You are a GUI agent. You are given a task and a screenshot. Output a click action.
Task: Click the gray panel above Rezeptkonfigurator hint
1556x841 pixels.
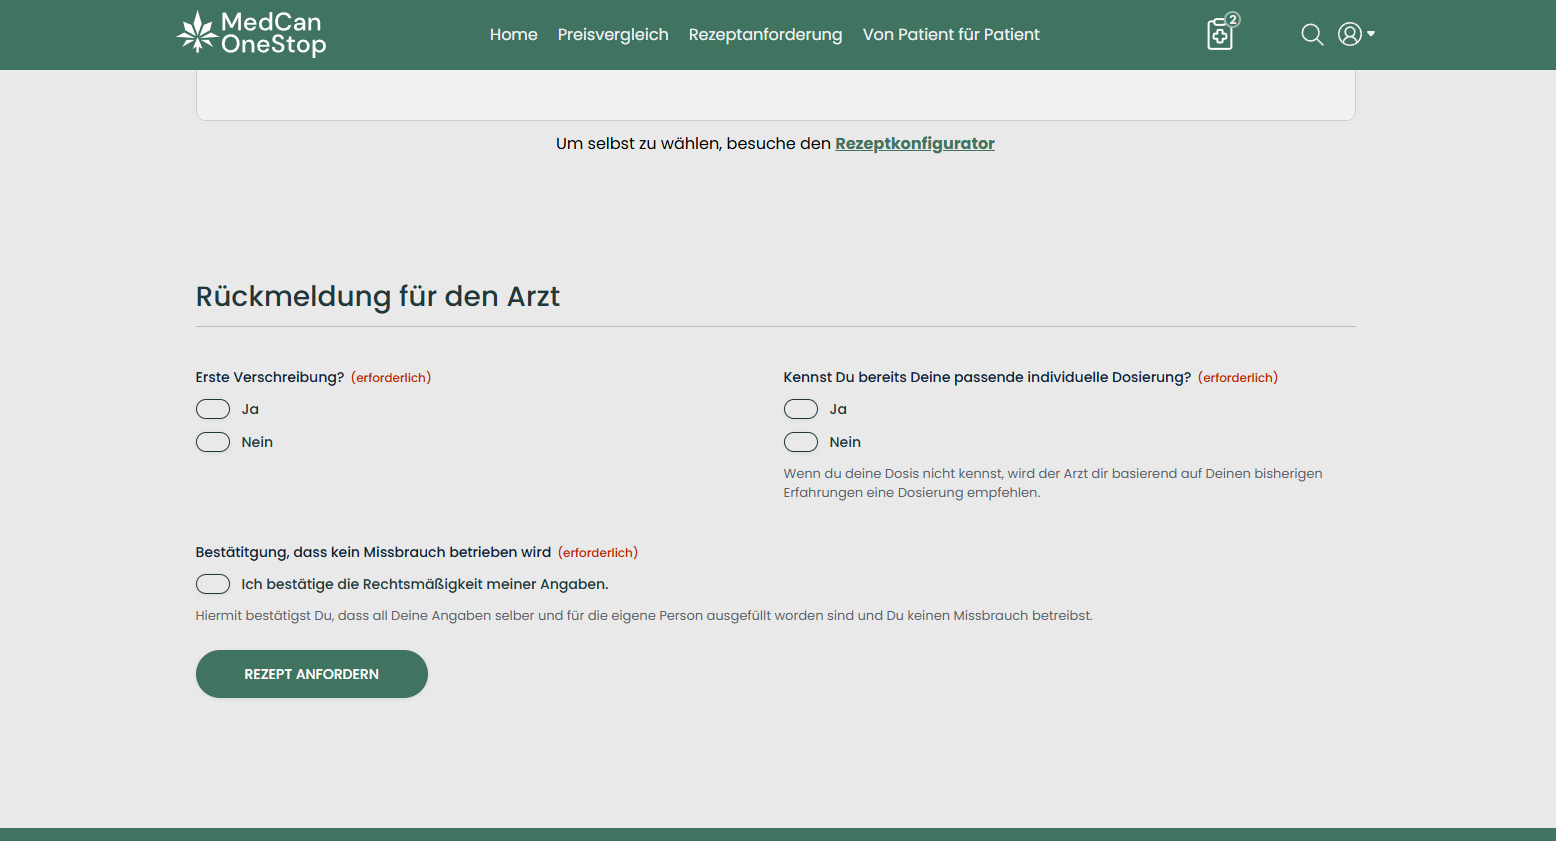coord(775,95)
